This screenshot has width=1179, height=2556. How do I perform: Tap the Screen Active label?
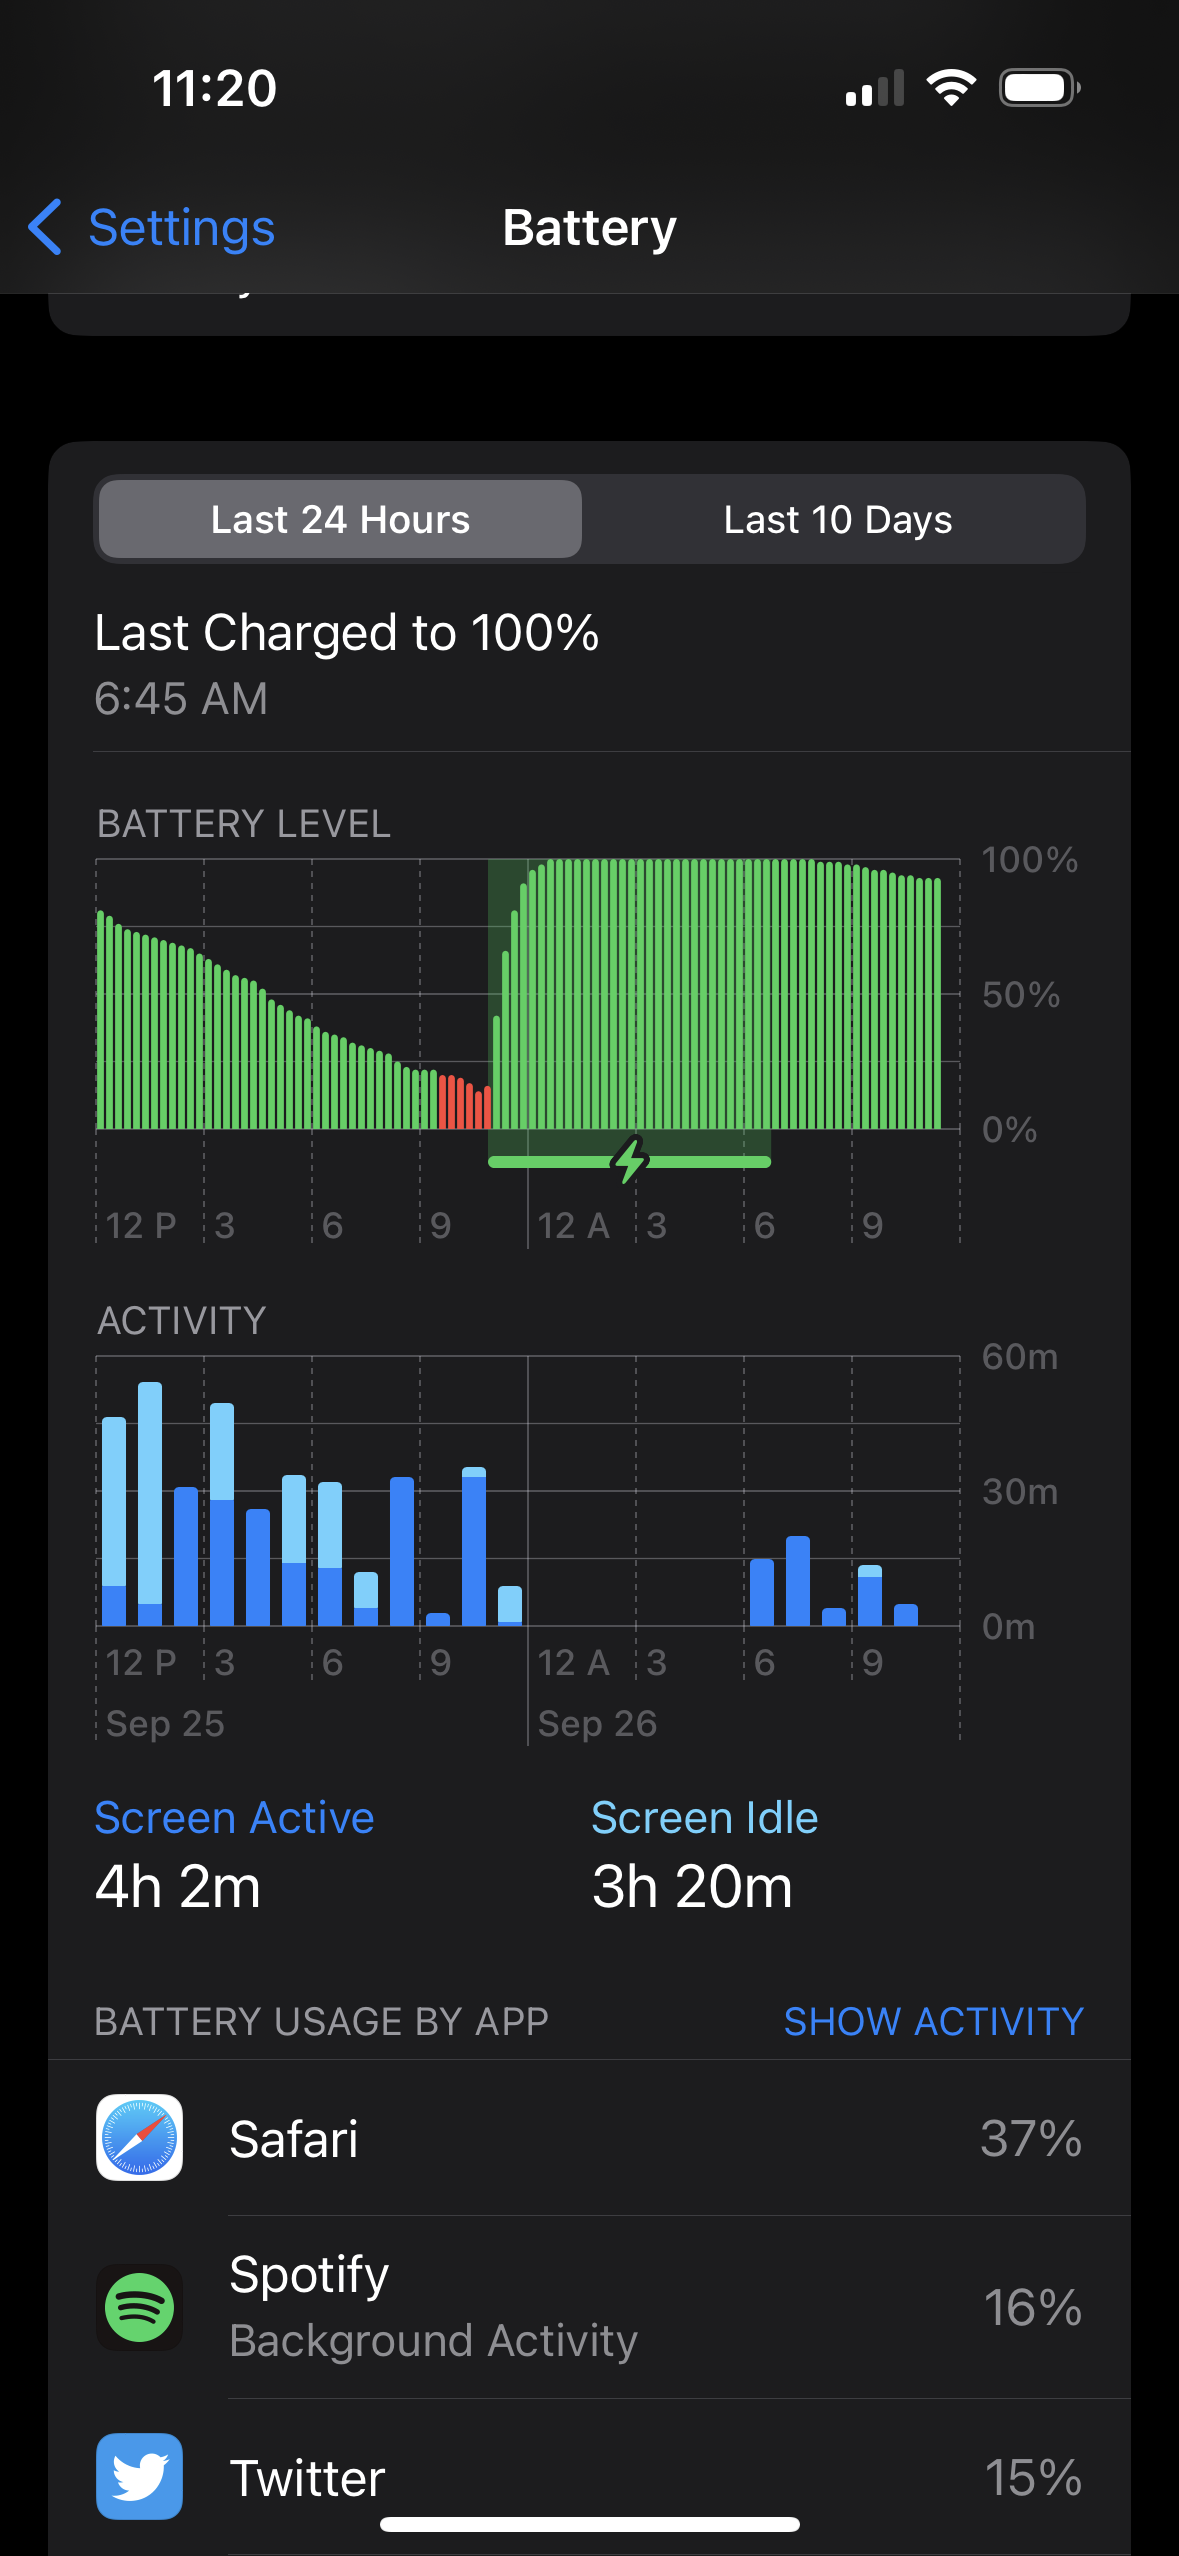click(234, 1817)
